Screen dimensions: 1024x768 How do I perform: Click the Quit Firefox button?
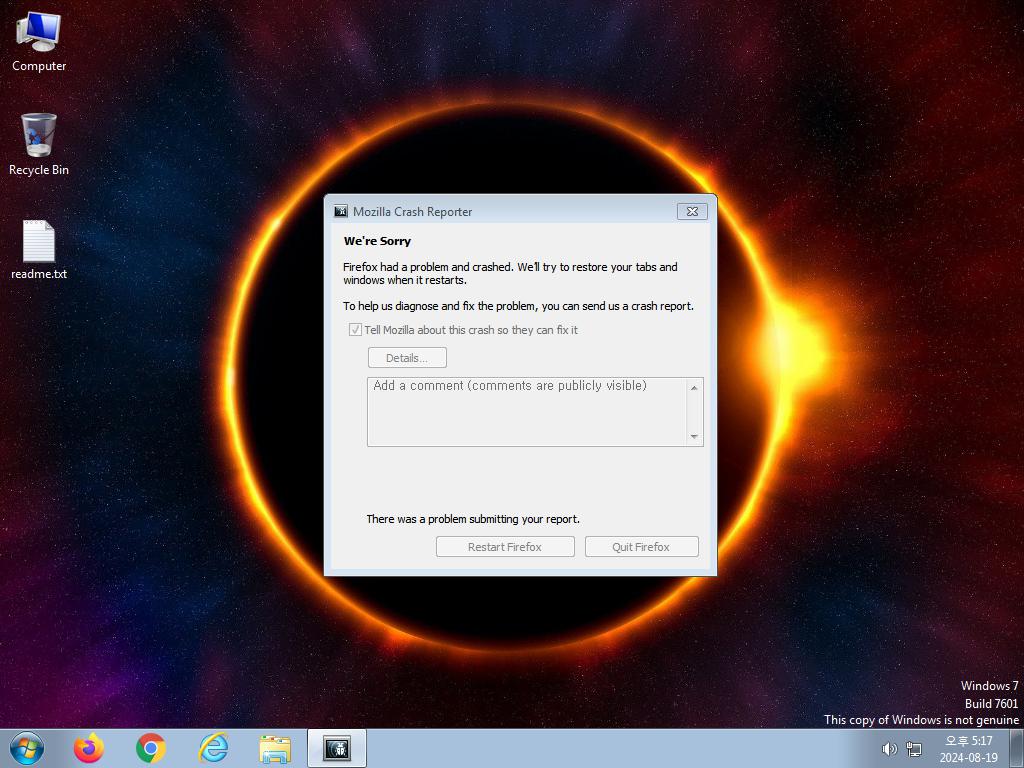pyautogui.click(x=641, y=547)
